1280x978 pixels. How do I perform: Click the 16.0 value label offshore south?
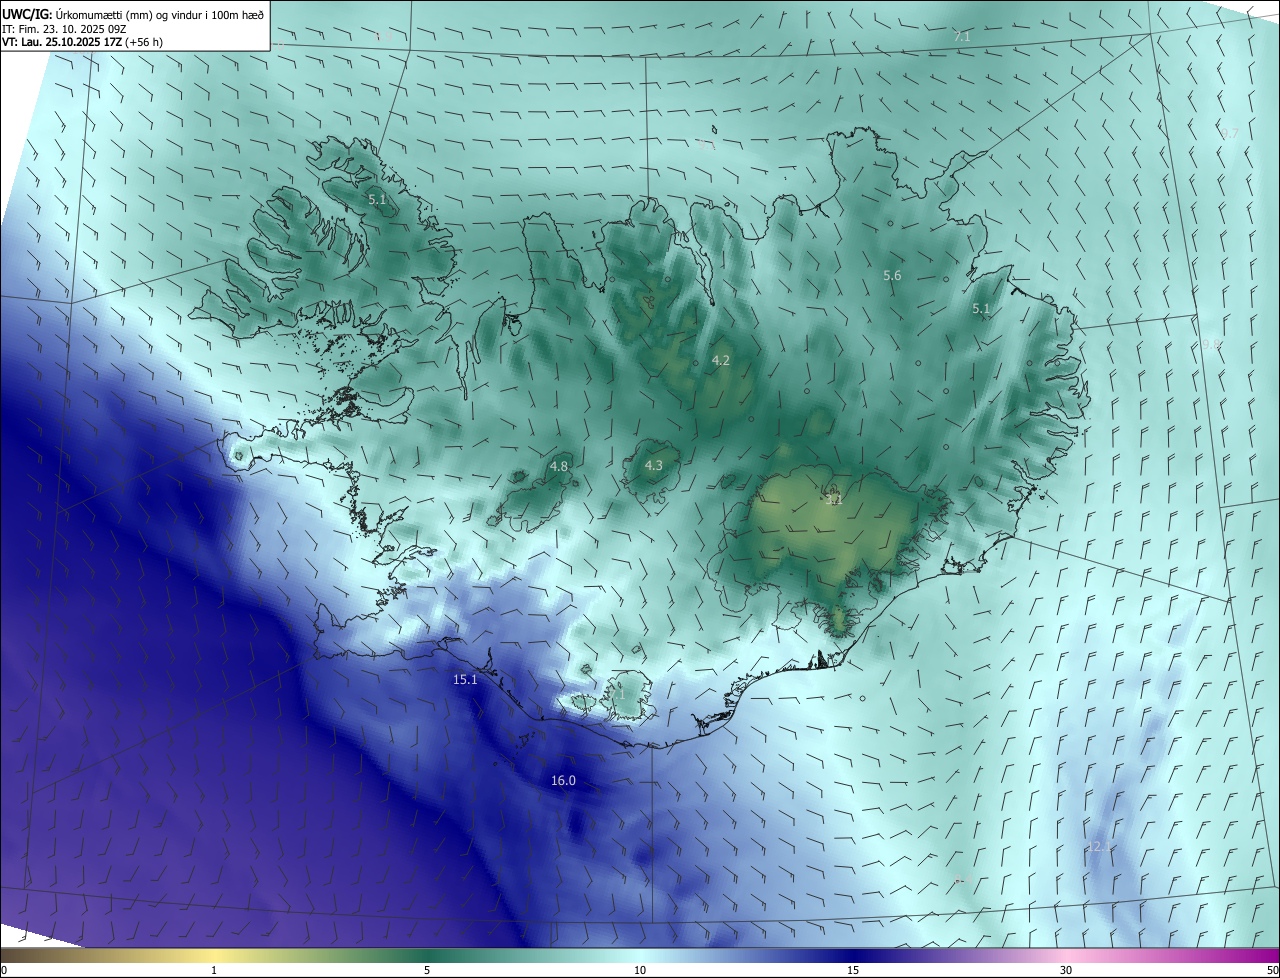[x=563, y=780]
